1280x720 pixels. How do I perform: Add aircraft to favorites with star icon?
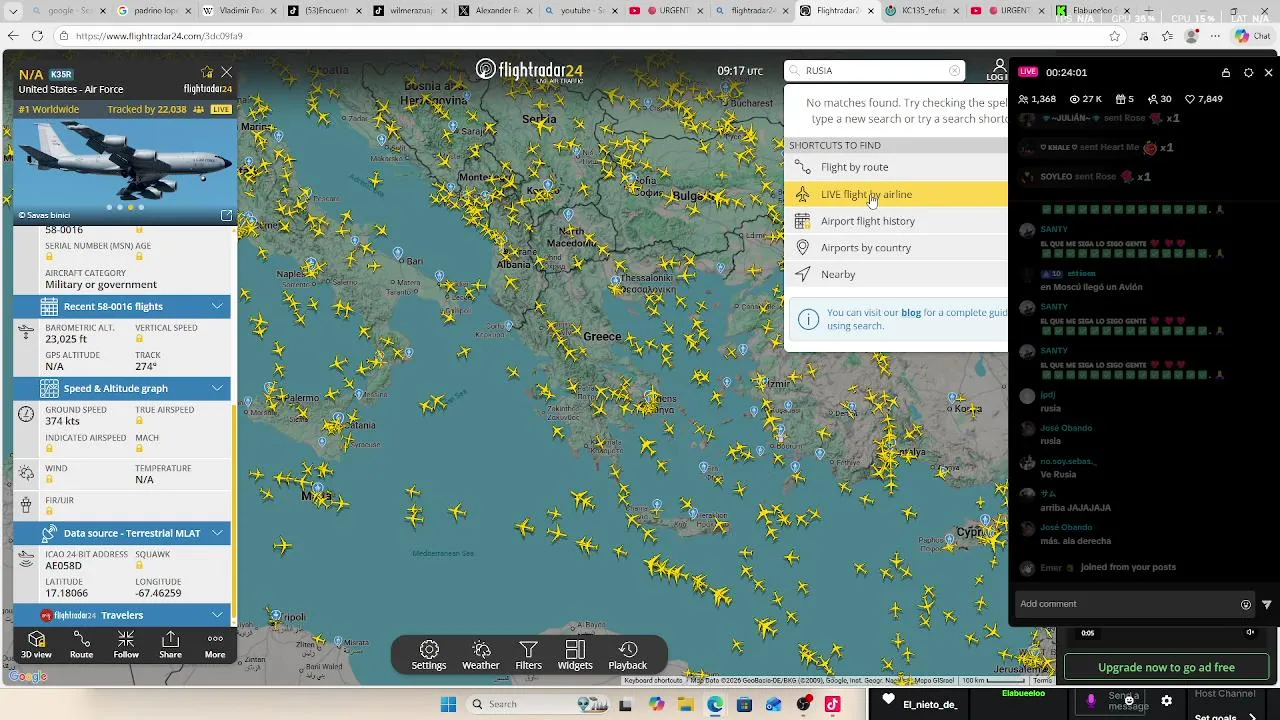(207, 73)
